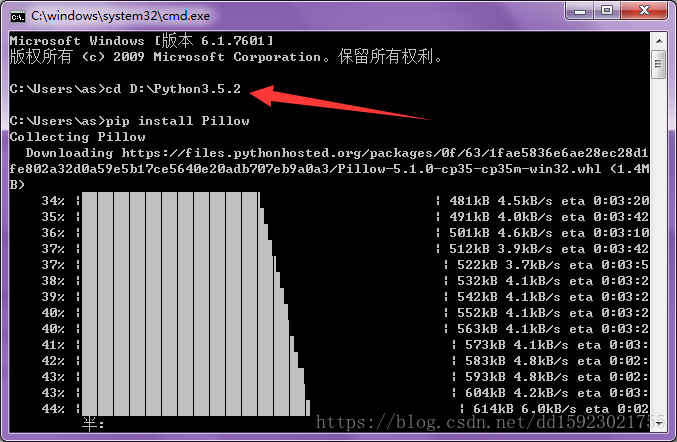Viewport: 677px width, 442px height.
Task: Click the scrollbar up arrow
Action: click(659, 41)
